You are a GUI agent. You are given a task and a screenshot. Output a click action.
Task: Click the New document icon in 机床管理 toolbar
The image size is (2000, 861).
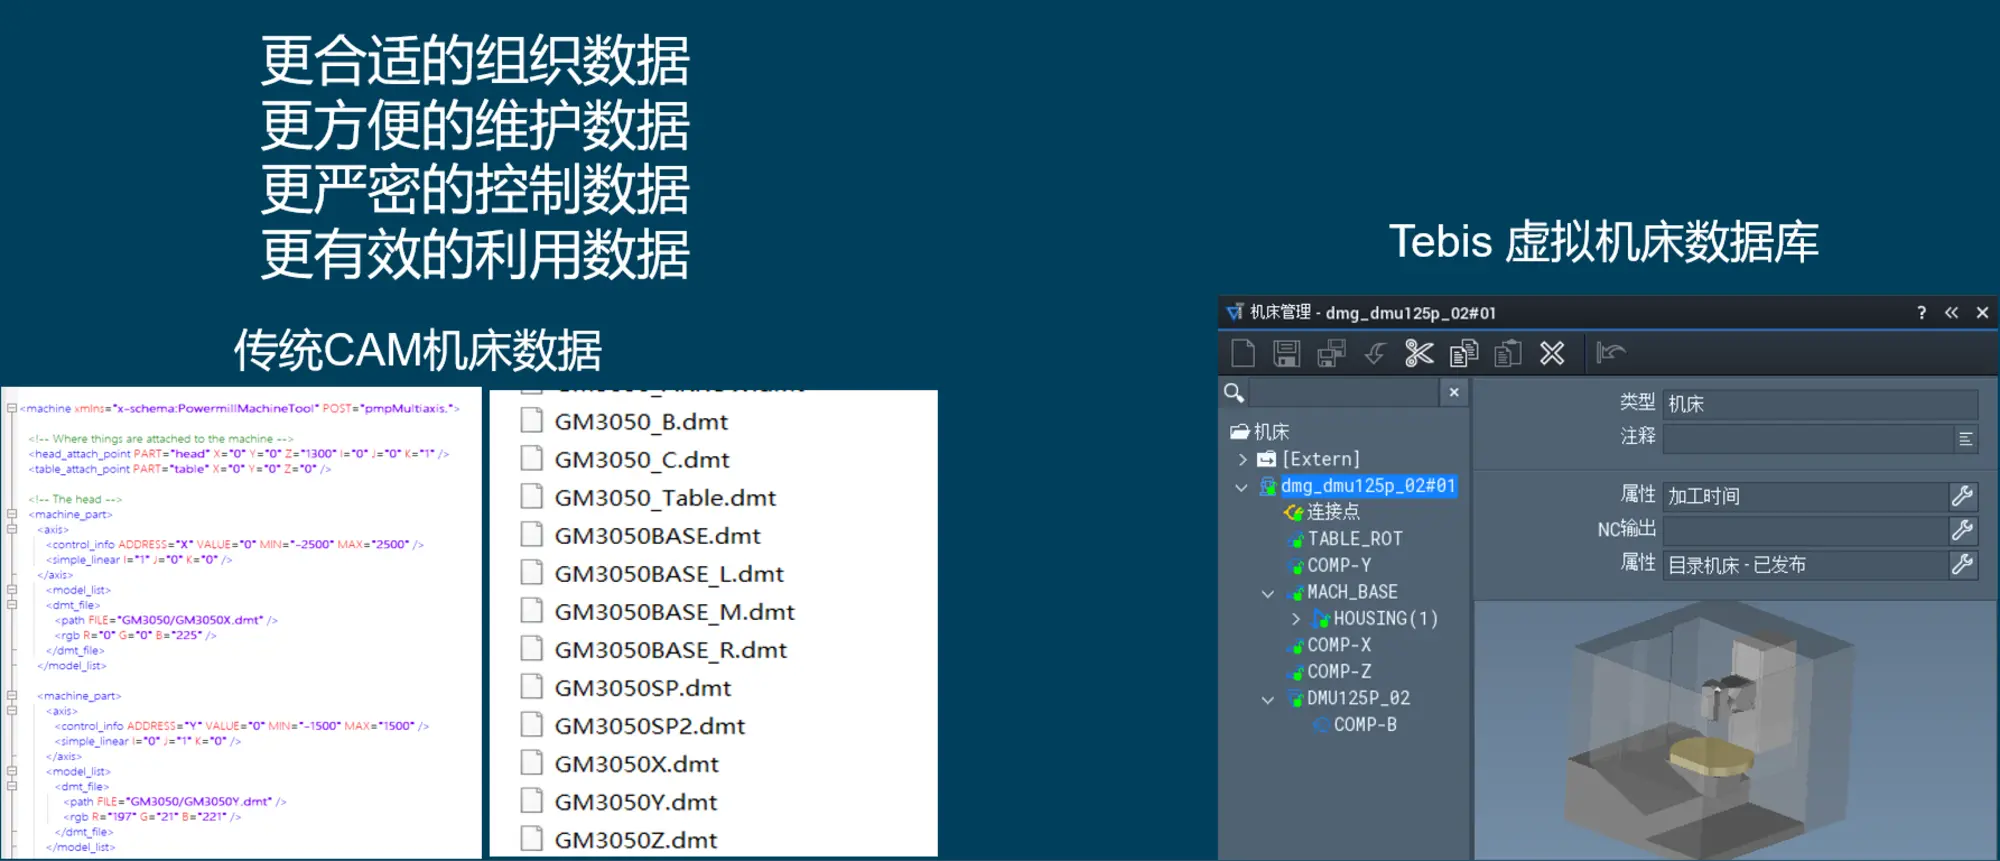1243,353
